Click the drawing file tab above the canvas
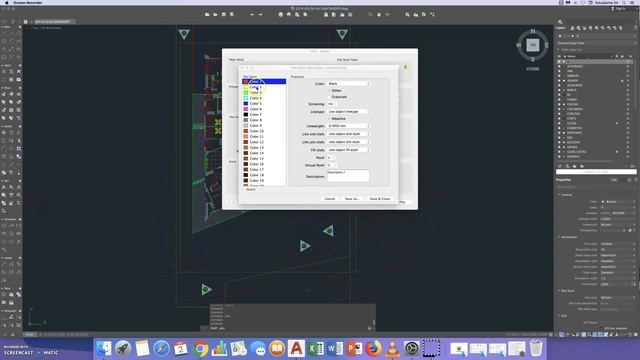 tap(53, 22)
